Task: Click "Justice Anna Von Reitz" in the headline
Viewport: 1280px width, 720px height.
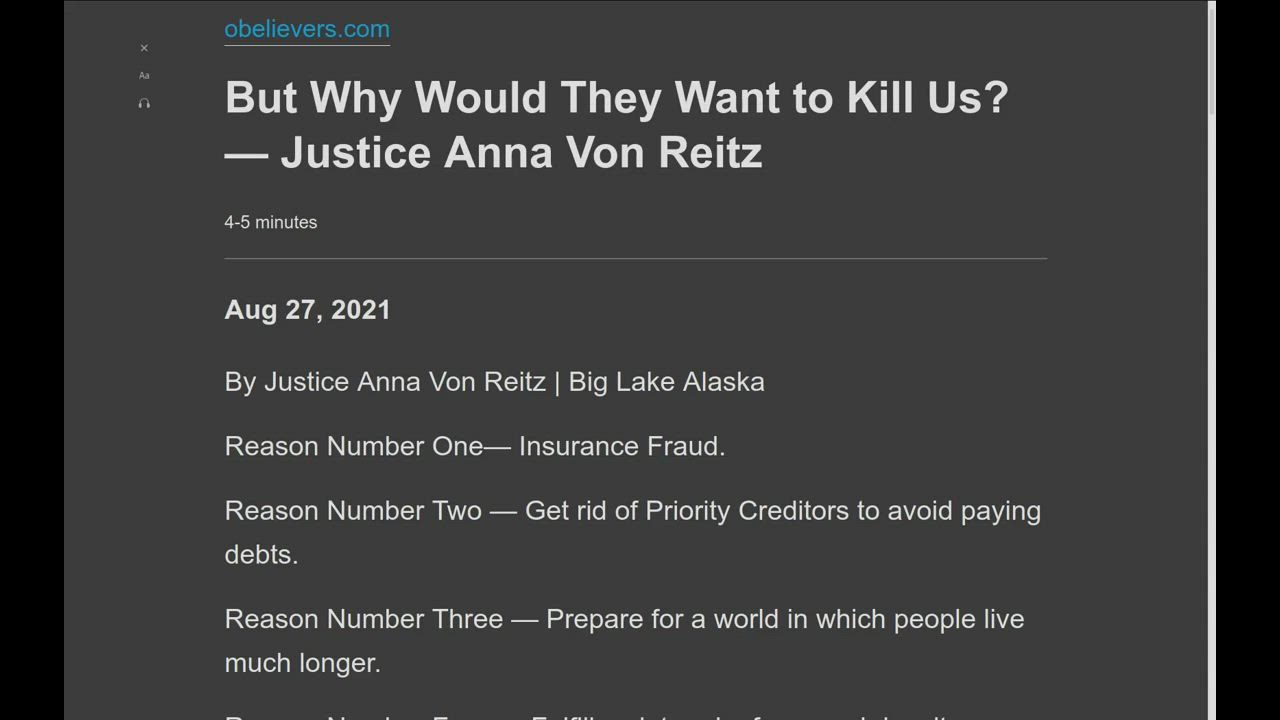Action: point(521,153)
